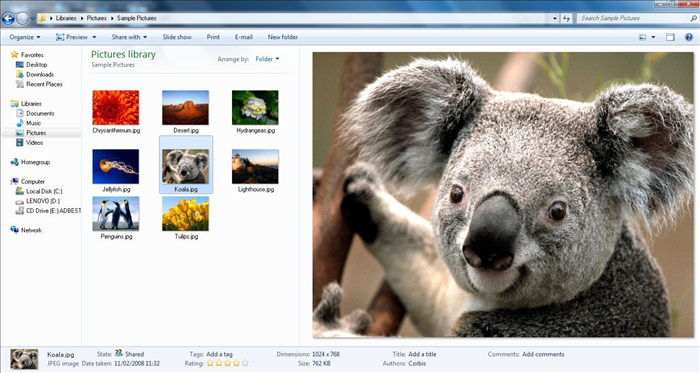Click the Pictures library heading
This screenshot has height=373, width=700.
pyautogui.click(x=123, y=54)
